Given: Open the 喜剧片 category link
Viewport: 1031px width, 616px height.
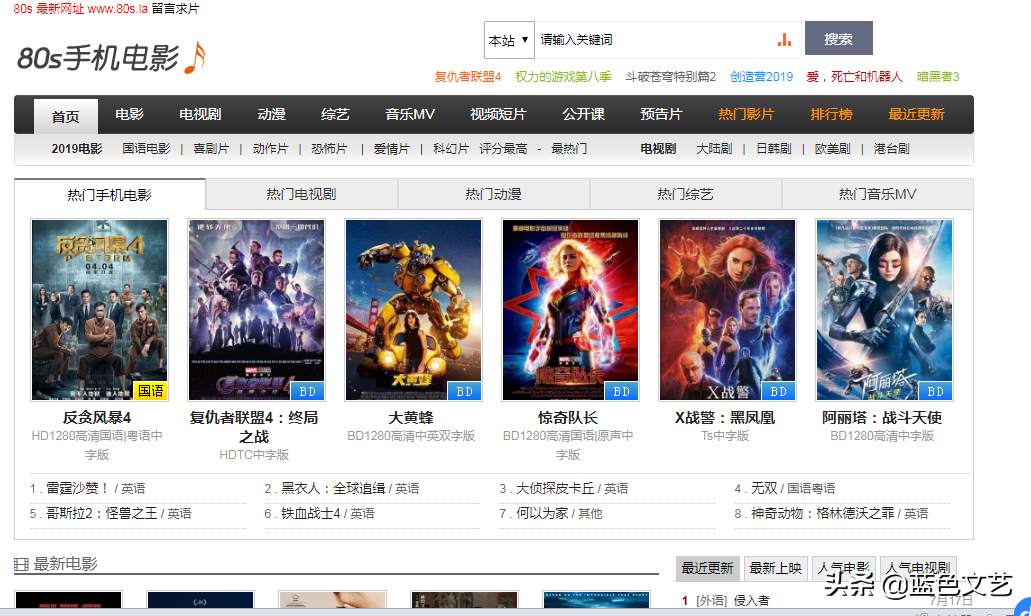Looking at the screenshot, I should click(210, 149).
